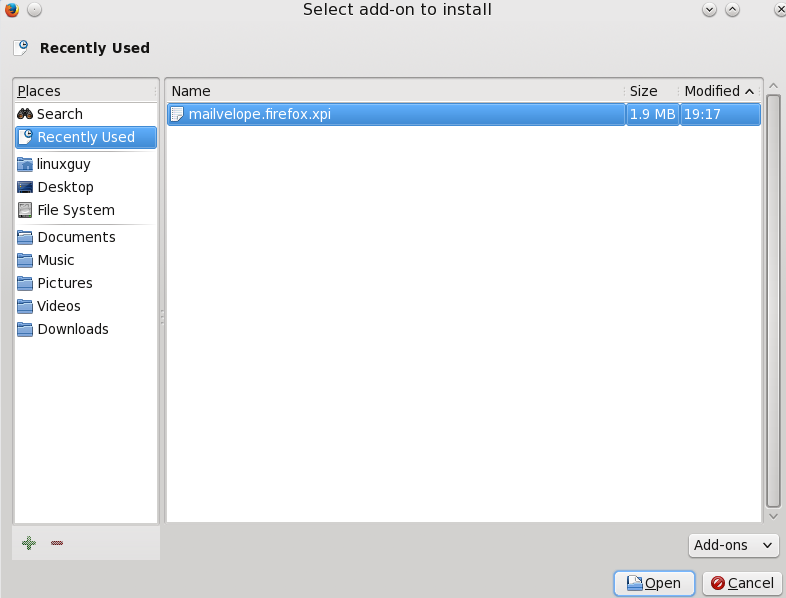Viewport: 786px width, 598px height.
Task: Remove bookmark with red minus icon
Action: coord(57,543)
